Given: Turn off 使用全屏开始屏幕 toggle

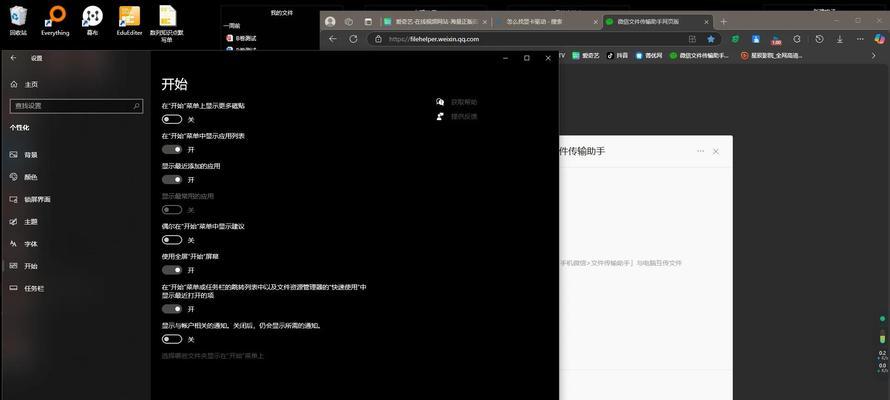Looking at the screenshot, I should click(172, 270).
